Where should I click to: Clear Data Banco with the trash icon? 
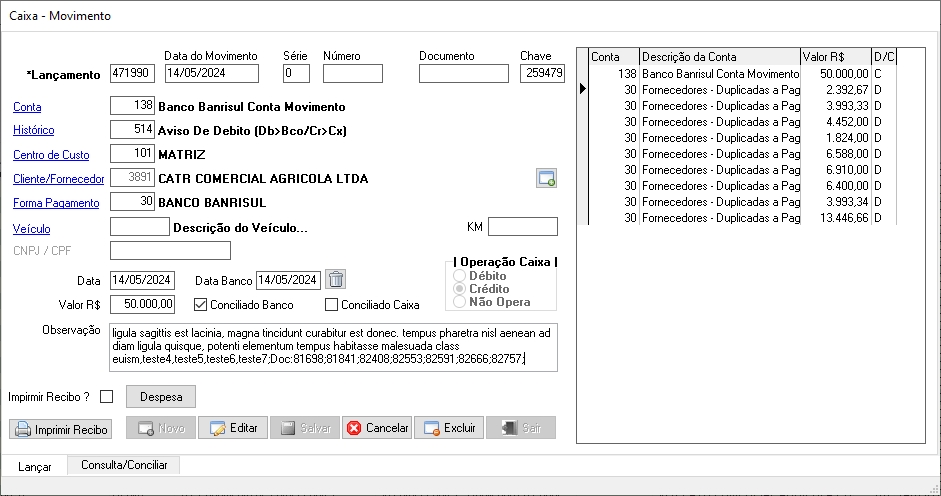point(336,279)
